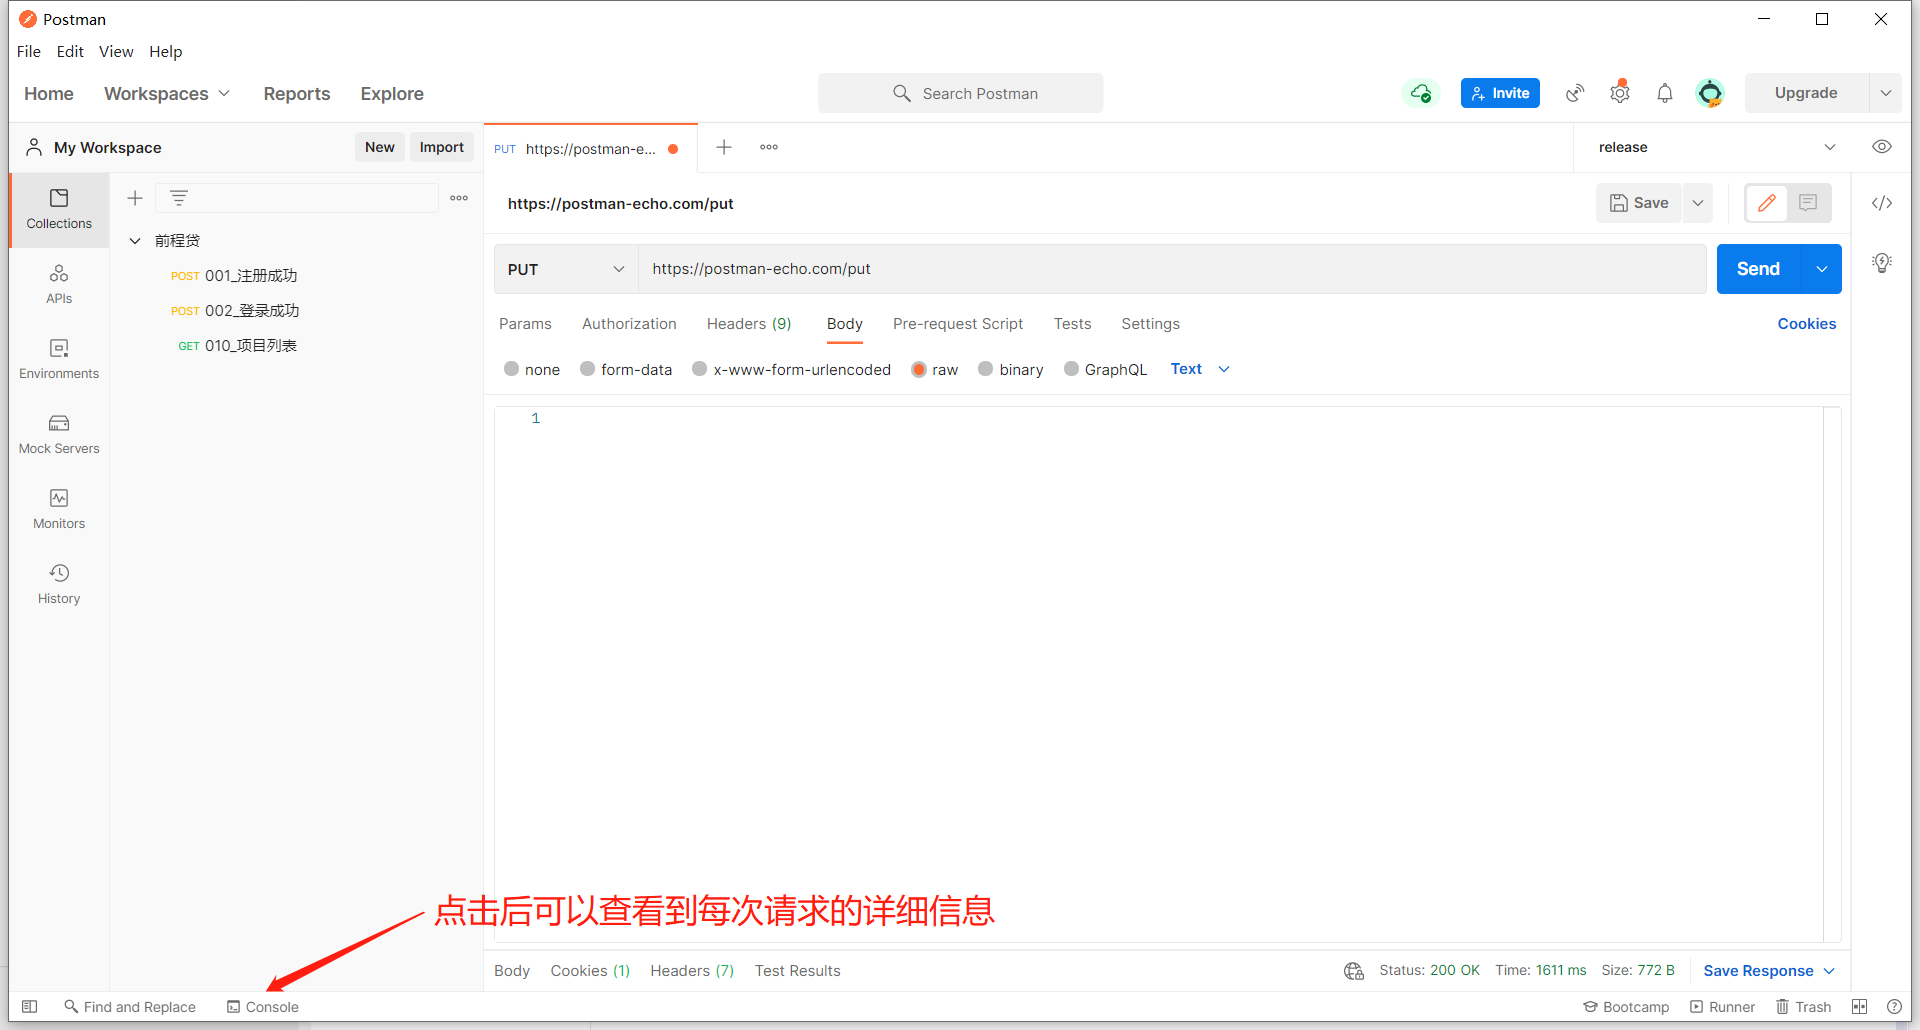Switch to the Pre-request Script tab
The image size is (1920, 1030).
958,324
